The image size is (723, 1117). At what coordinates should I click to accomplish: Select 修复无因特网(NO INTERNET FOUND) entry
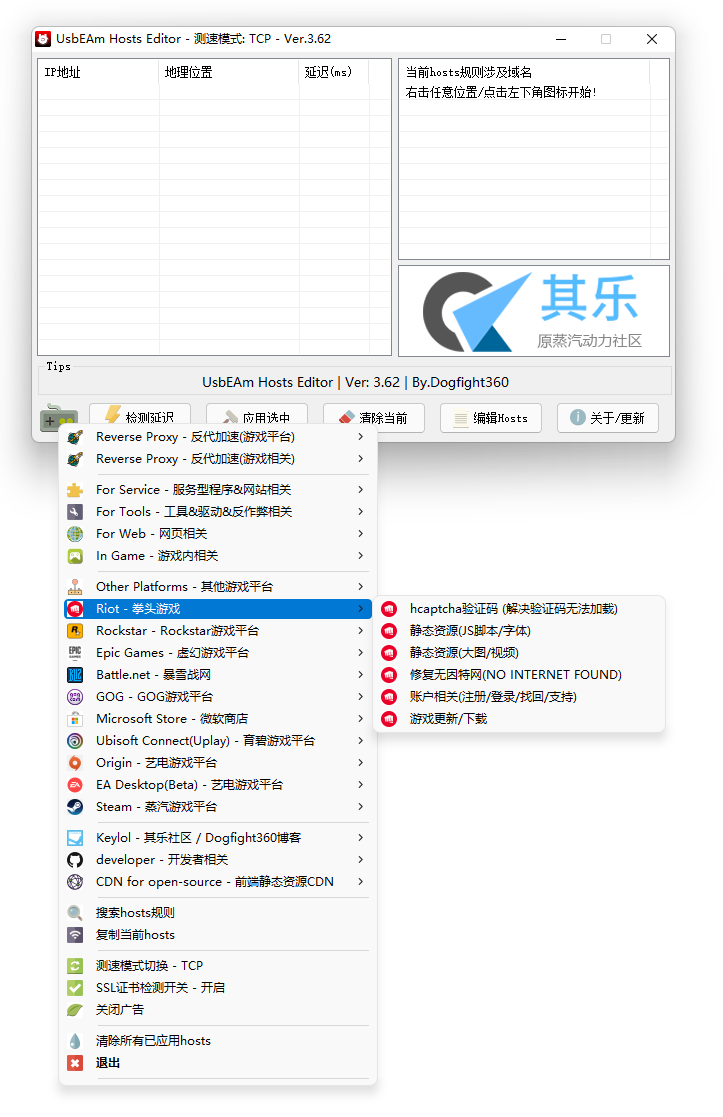pos(519,675)
